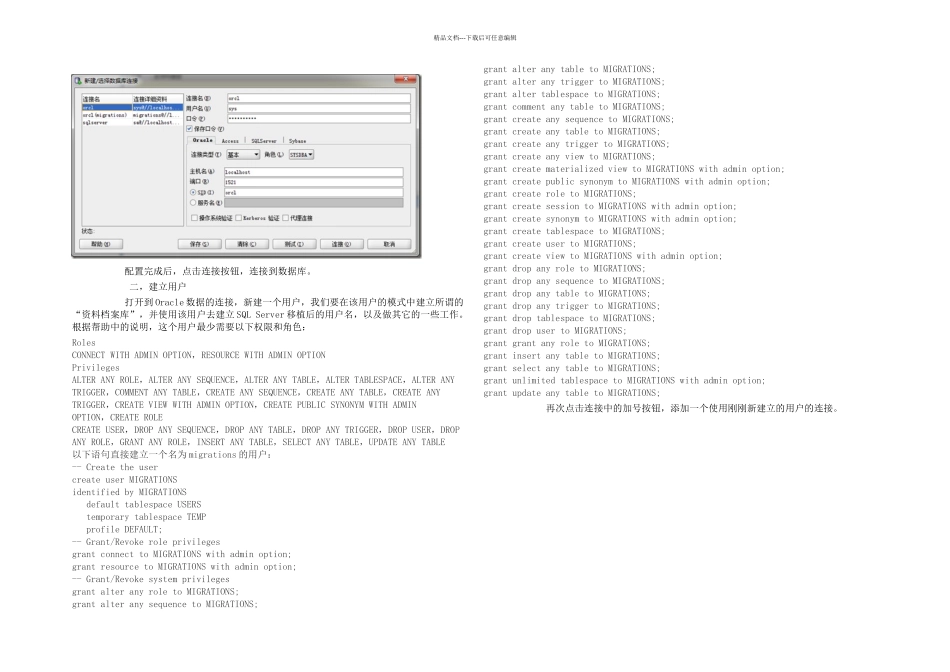This screenshot has width=950, height=672.
Task: Focus the 主机名 field containing localhost
Action: pos(313,172)
